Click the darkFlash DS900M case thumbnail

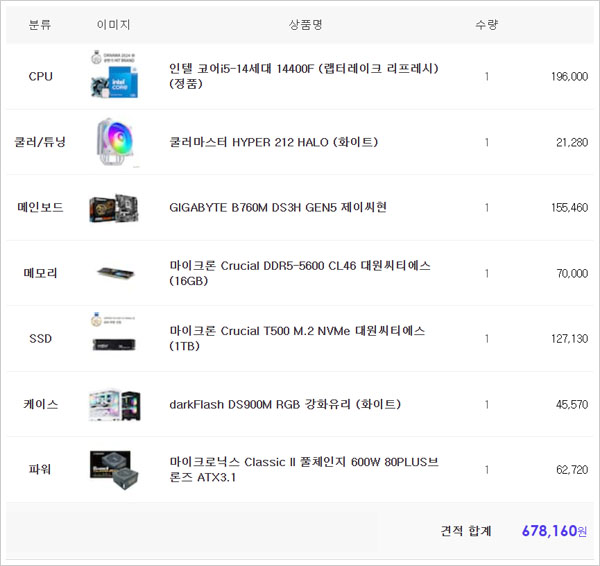pyautogui.click(x=114, y=405)
